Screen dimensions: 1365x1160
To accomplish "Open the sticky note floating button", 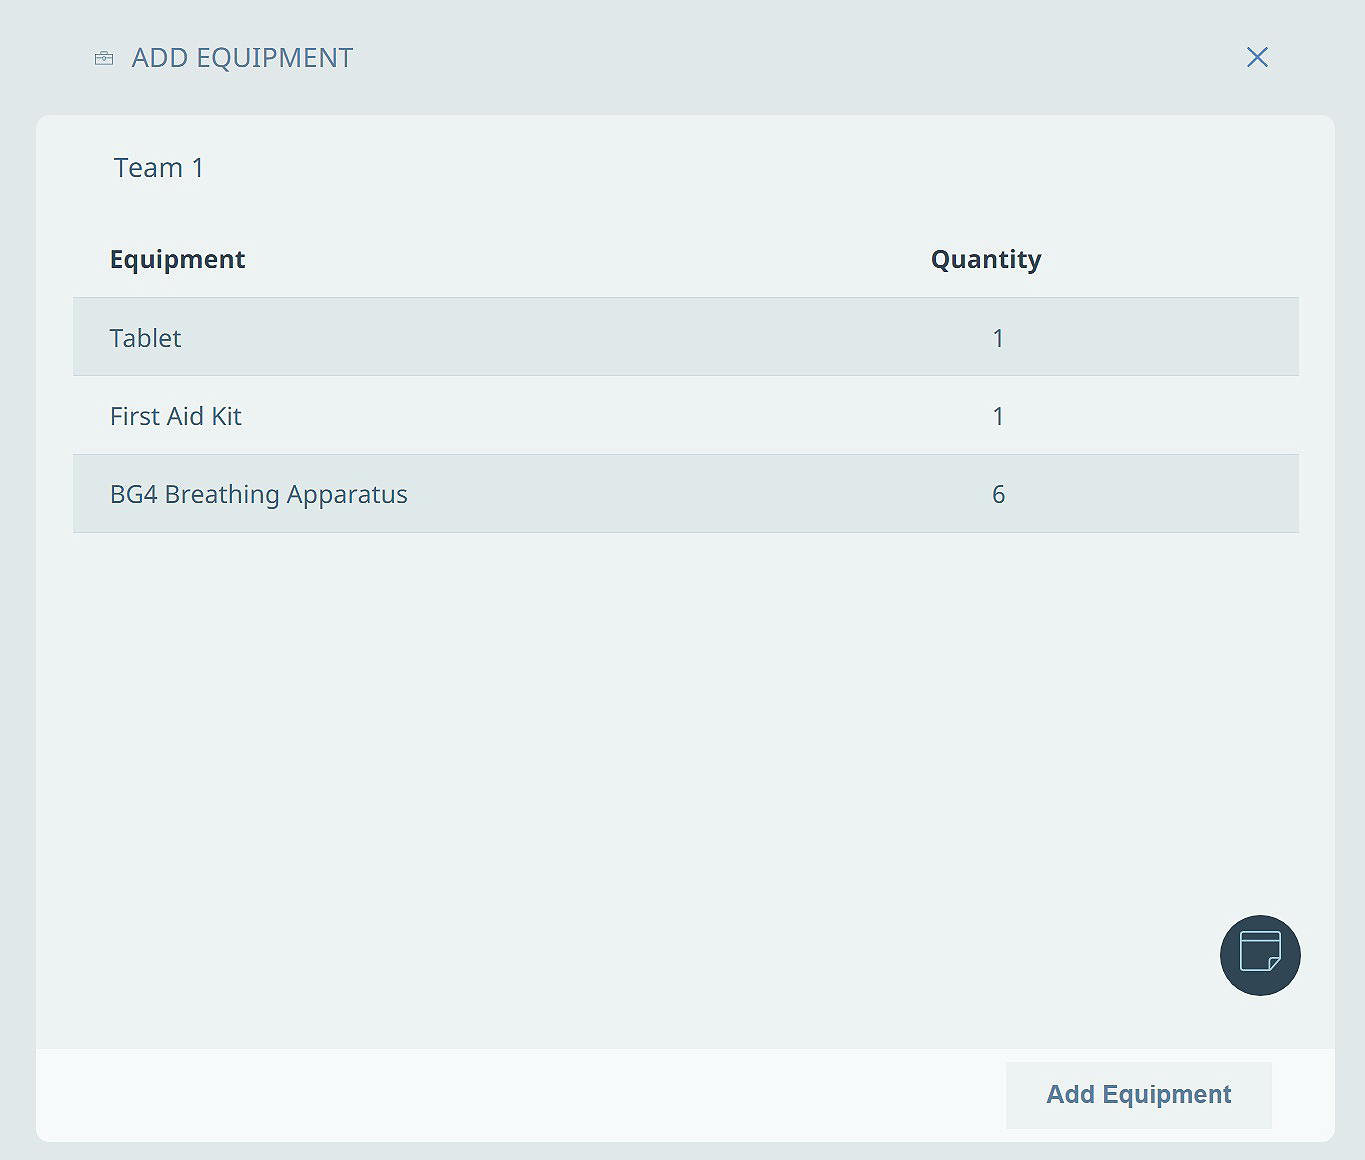I will tap(1260, 955).
